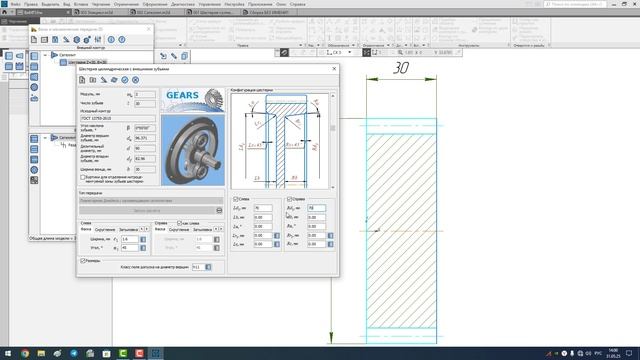Toggle the Слева configuration checkbox
Image resolution: width=640 pixels, height=360 pixels.
click(x=236, y=199)
